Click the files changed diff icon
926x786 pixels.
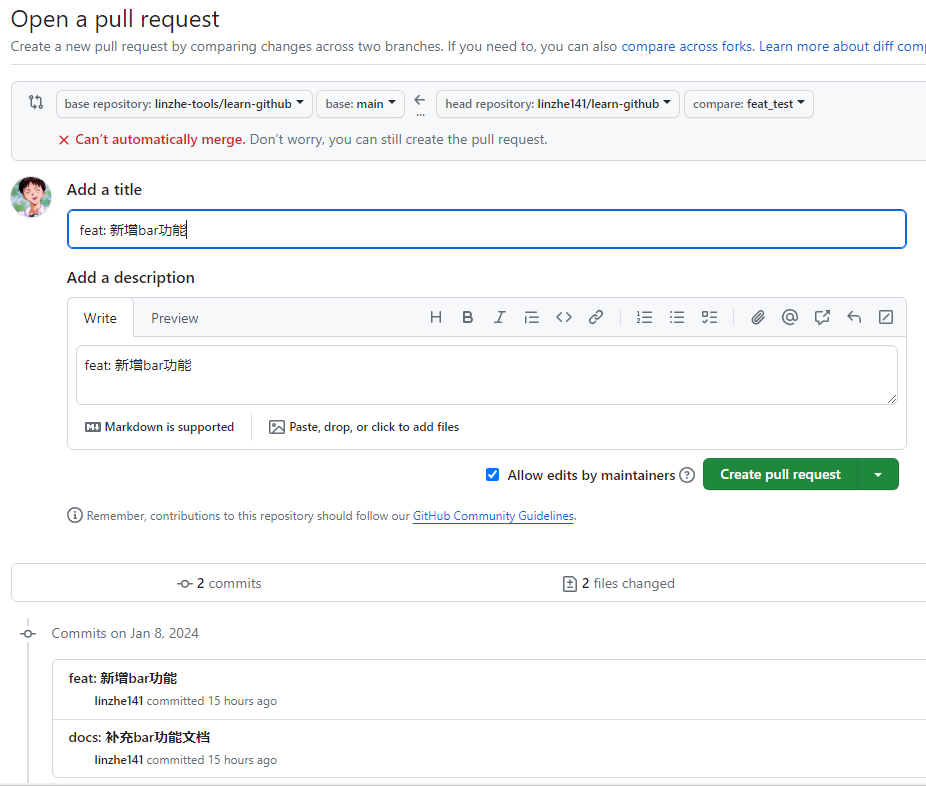coord(569,584)
